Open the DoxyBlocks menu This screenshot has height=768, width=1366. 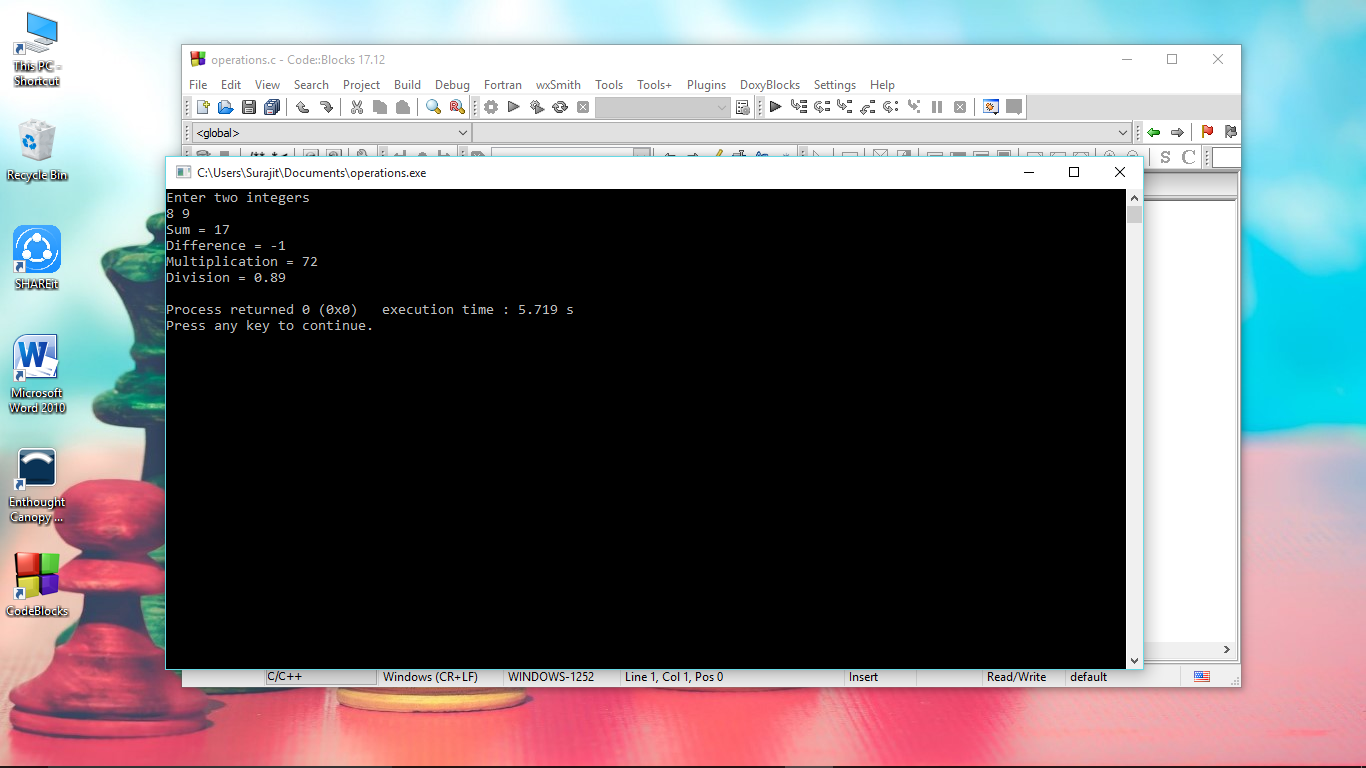tap(770, 85)
